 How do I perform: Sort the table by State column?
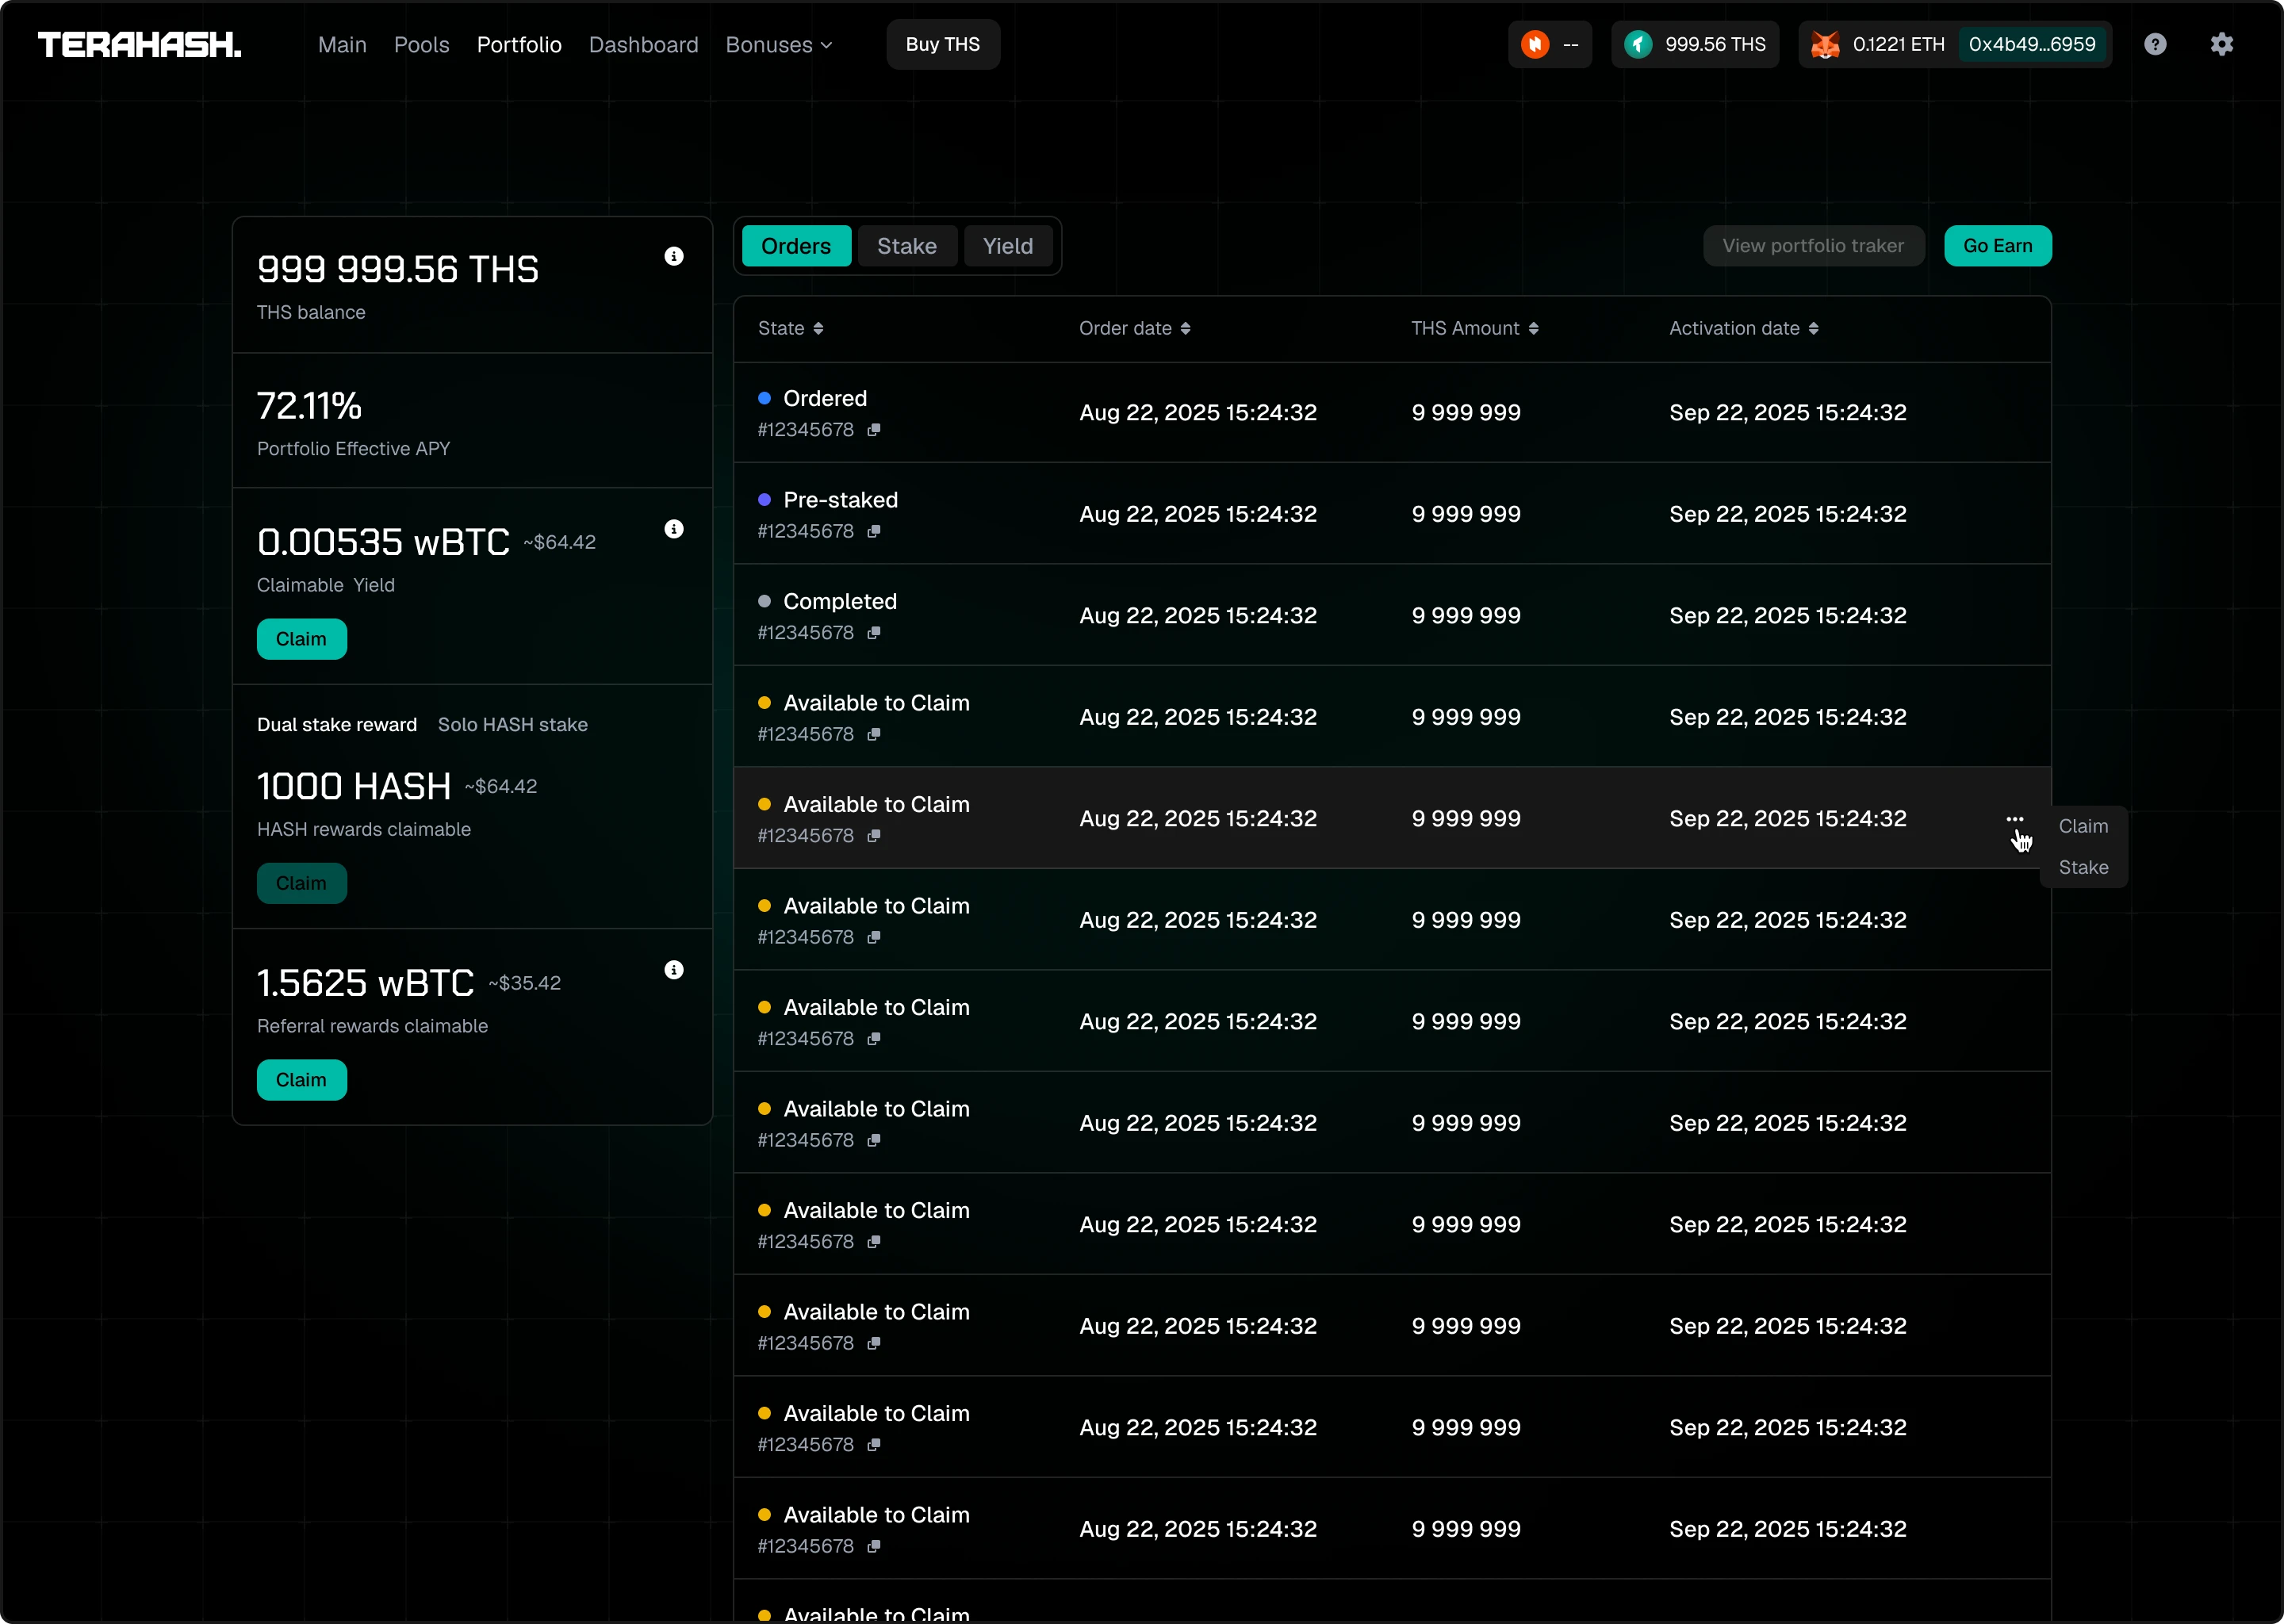[790, 328]
